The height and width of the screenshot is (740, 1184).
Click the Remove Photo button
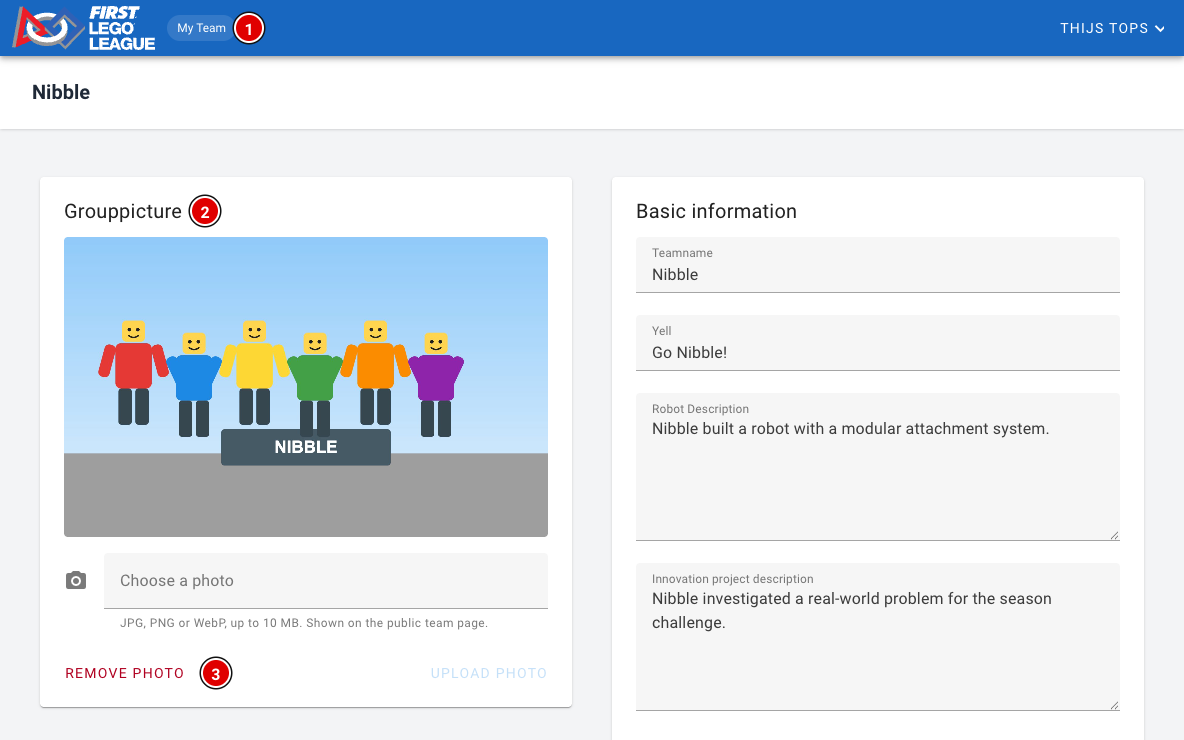(125, 673)
